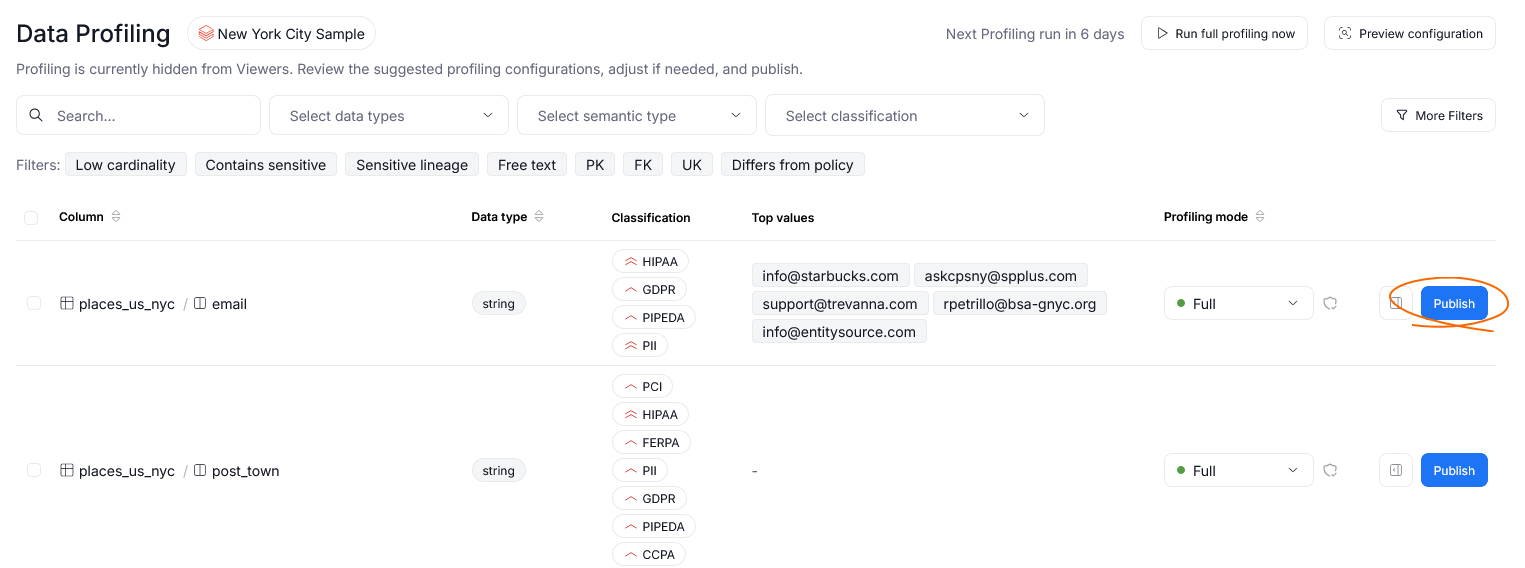Click the Next Profiling run in 6 days text
The height and width of the screenshot is (568, 1525).
pos(1035,34)
